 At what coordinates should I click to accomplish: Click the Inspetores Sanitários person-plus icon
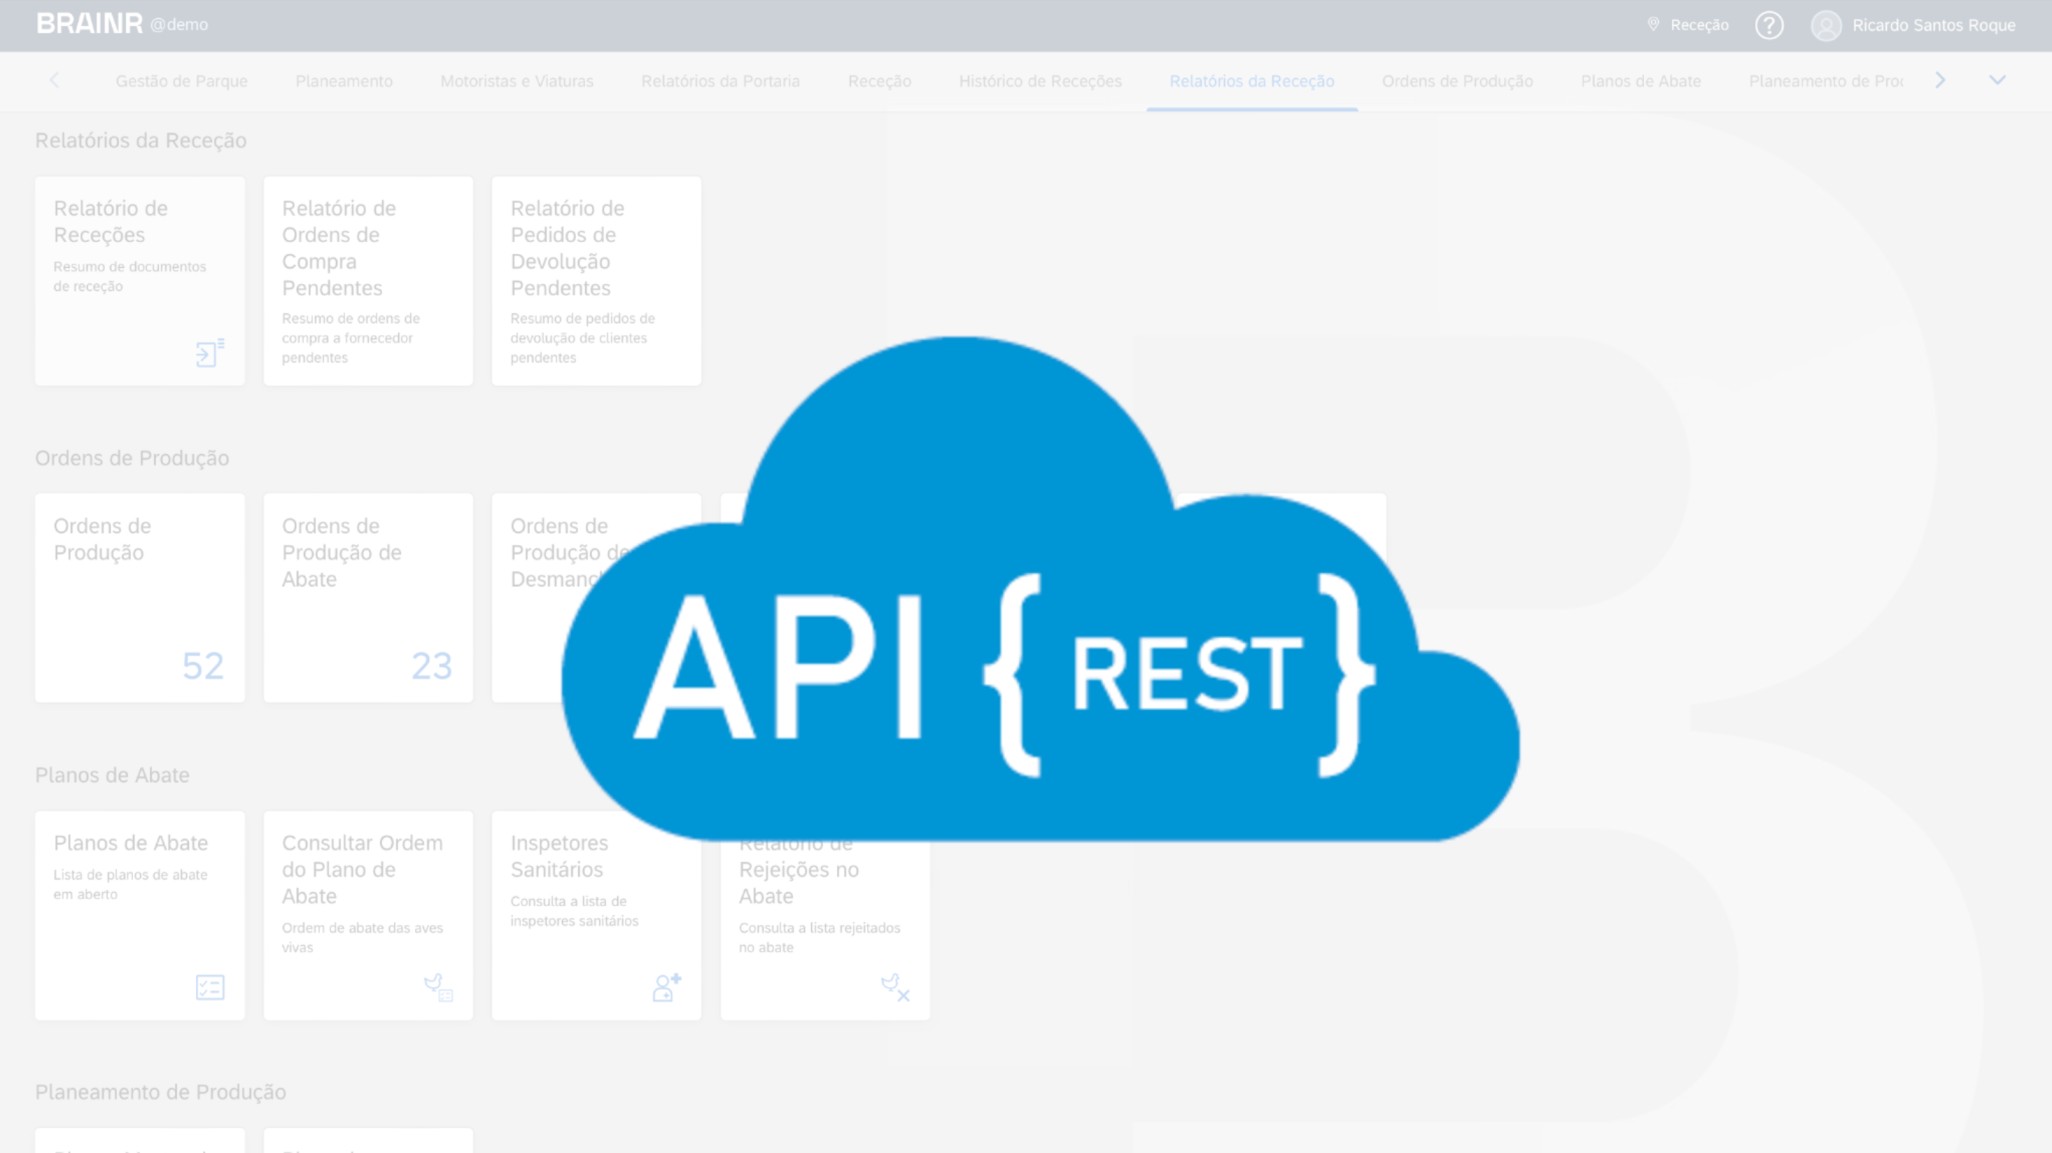click(x=667, y=987)
